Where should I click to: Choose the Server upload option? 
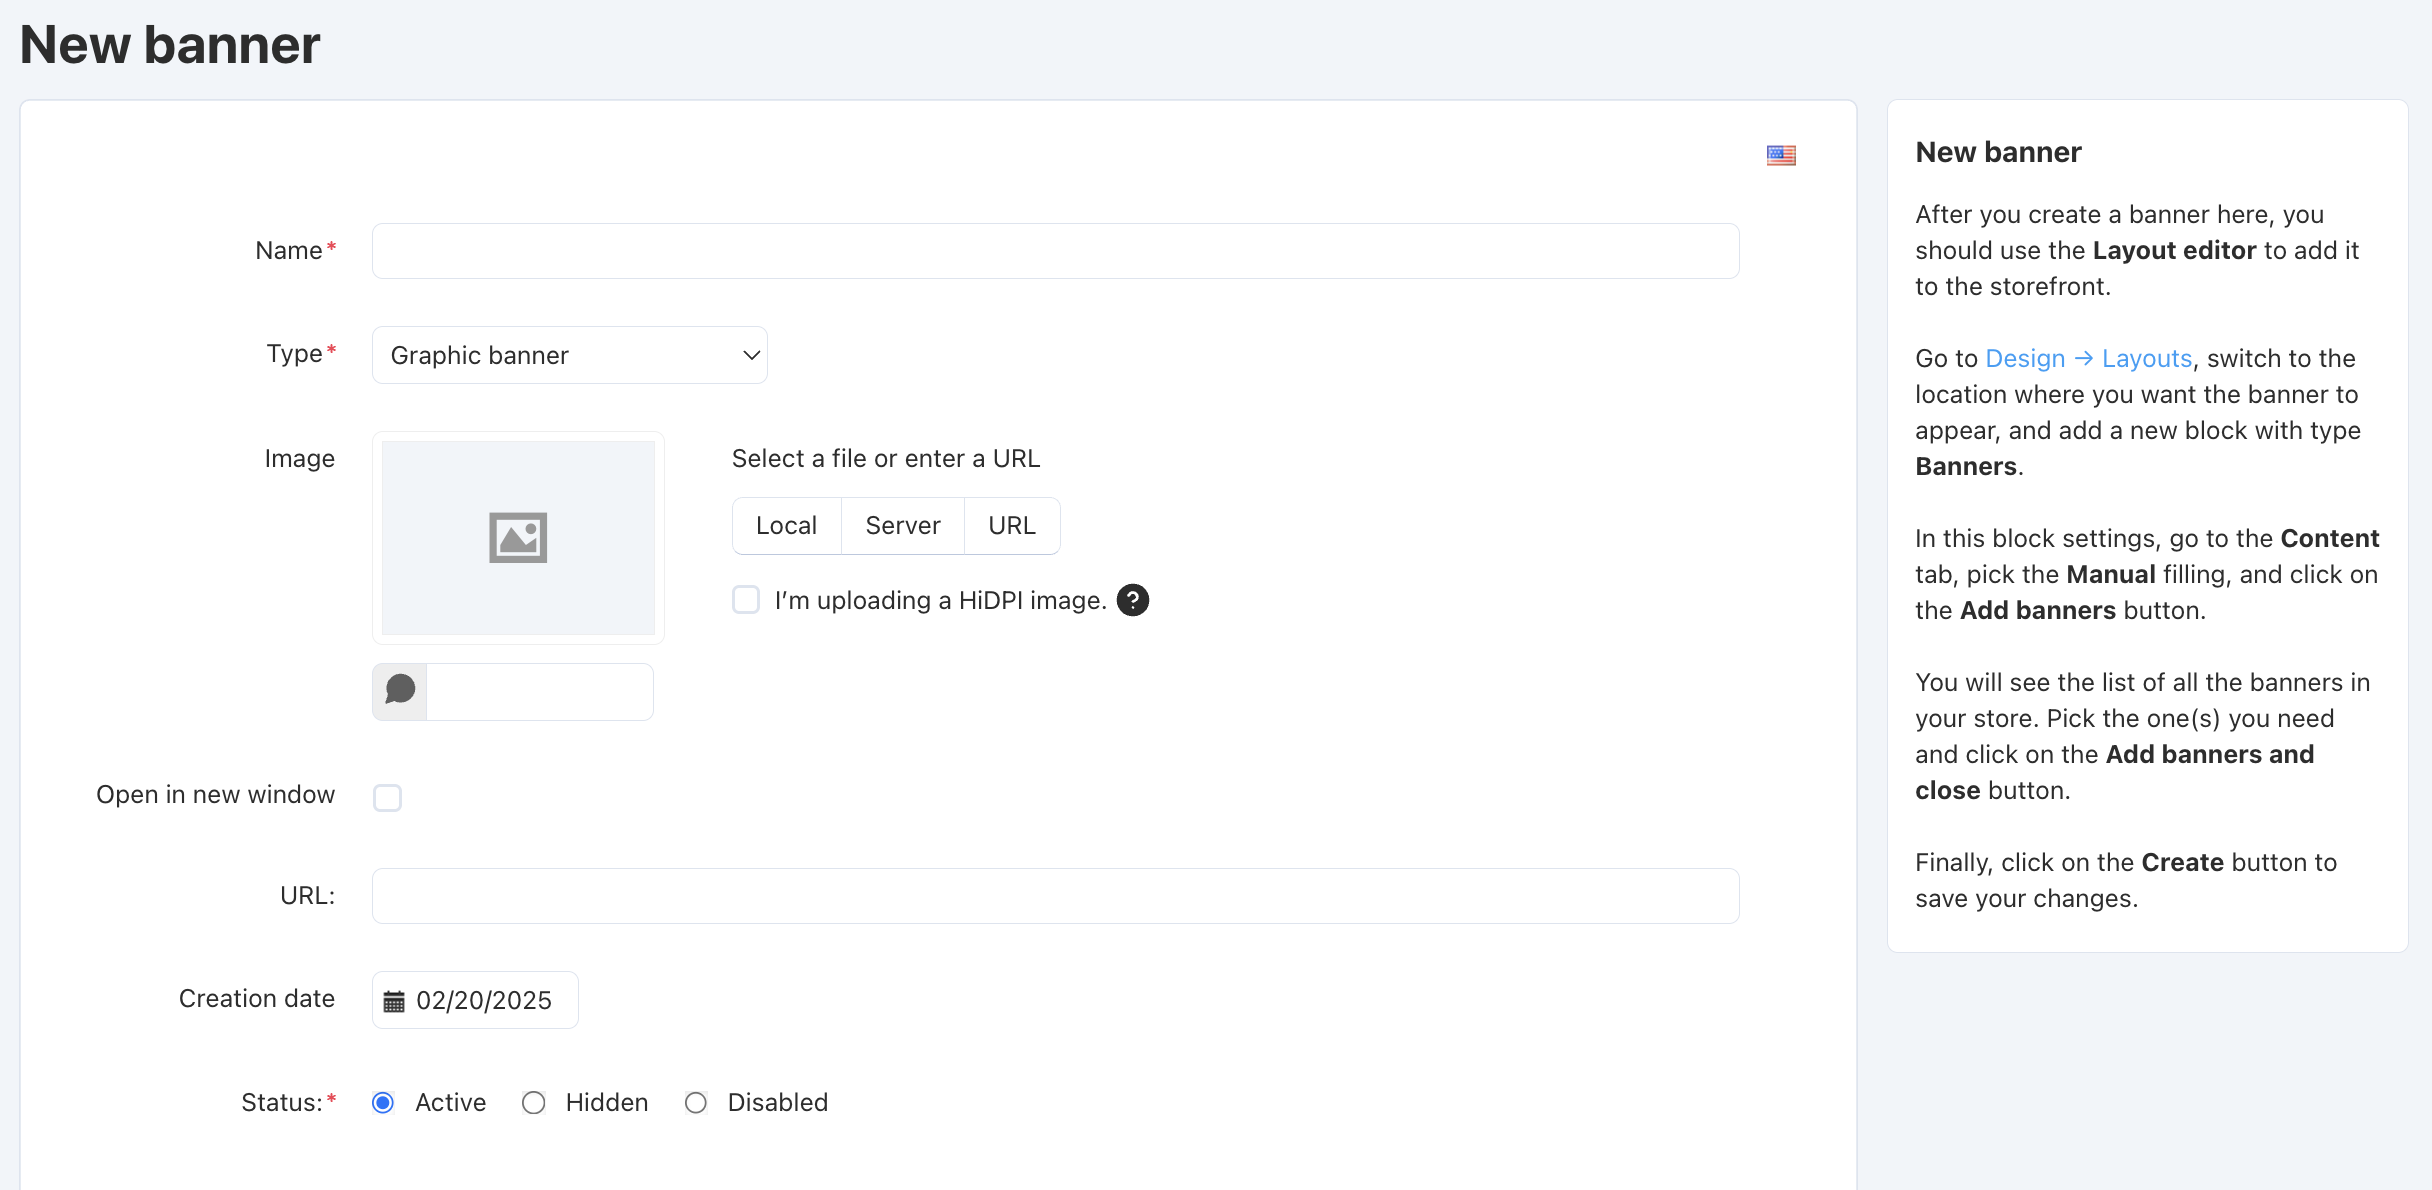[902, 526]
